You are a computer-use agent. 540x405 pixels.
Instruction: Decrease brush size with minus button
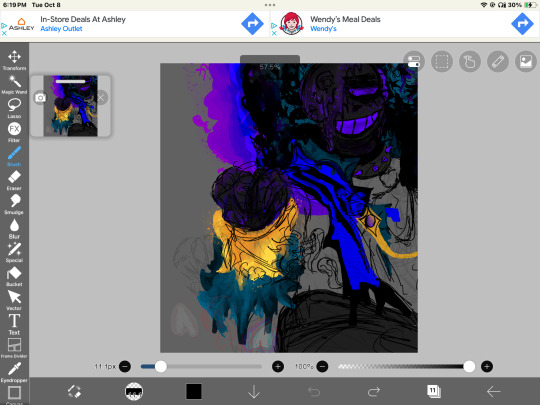(125, 366)
